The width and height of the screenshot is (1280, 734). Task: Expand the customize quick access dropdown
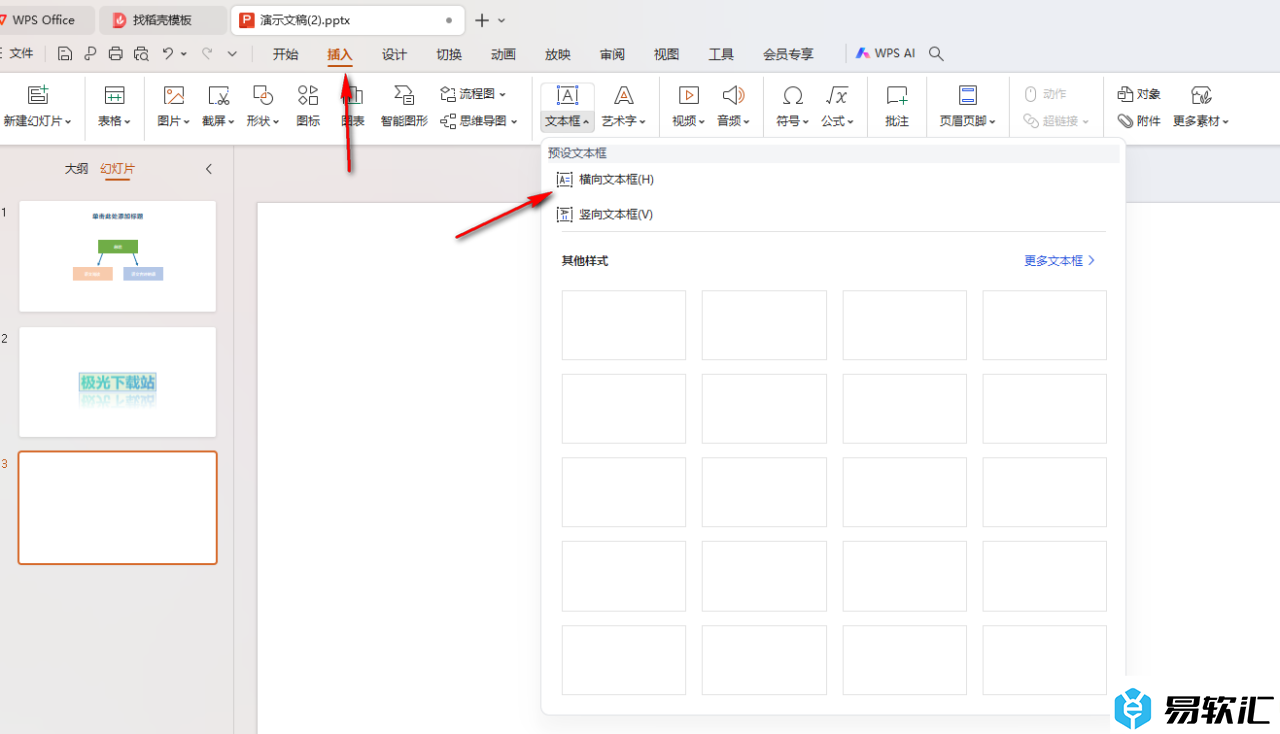pyautogui.click(x=232, y=54)
